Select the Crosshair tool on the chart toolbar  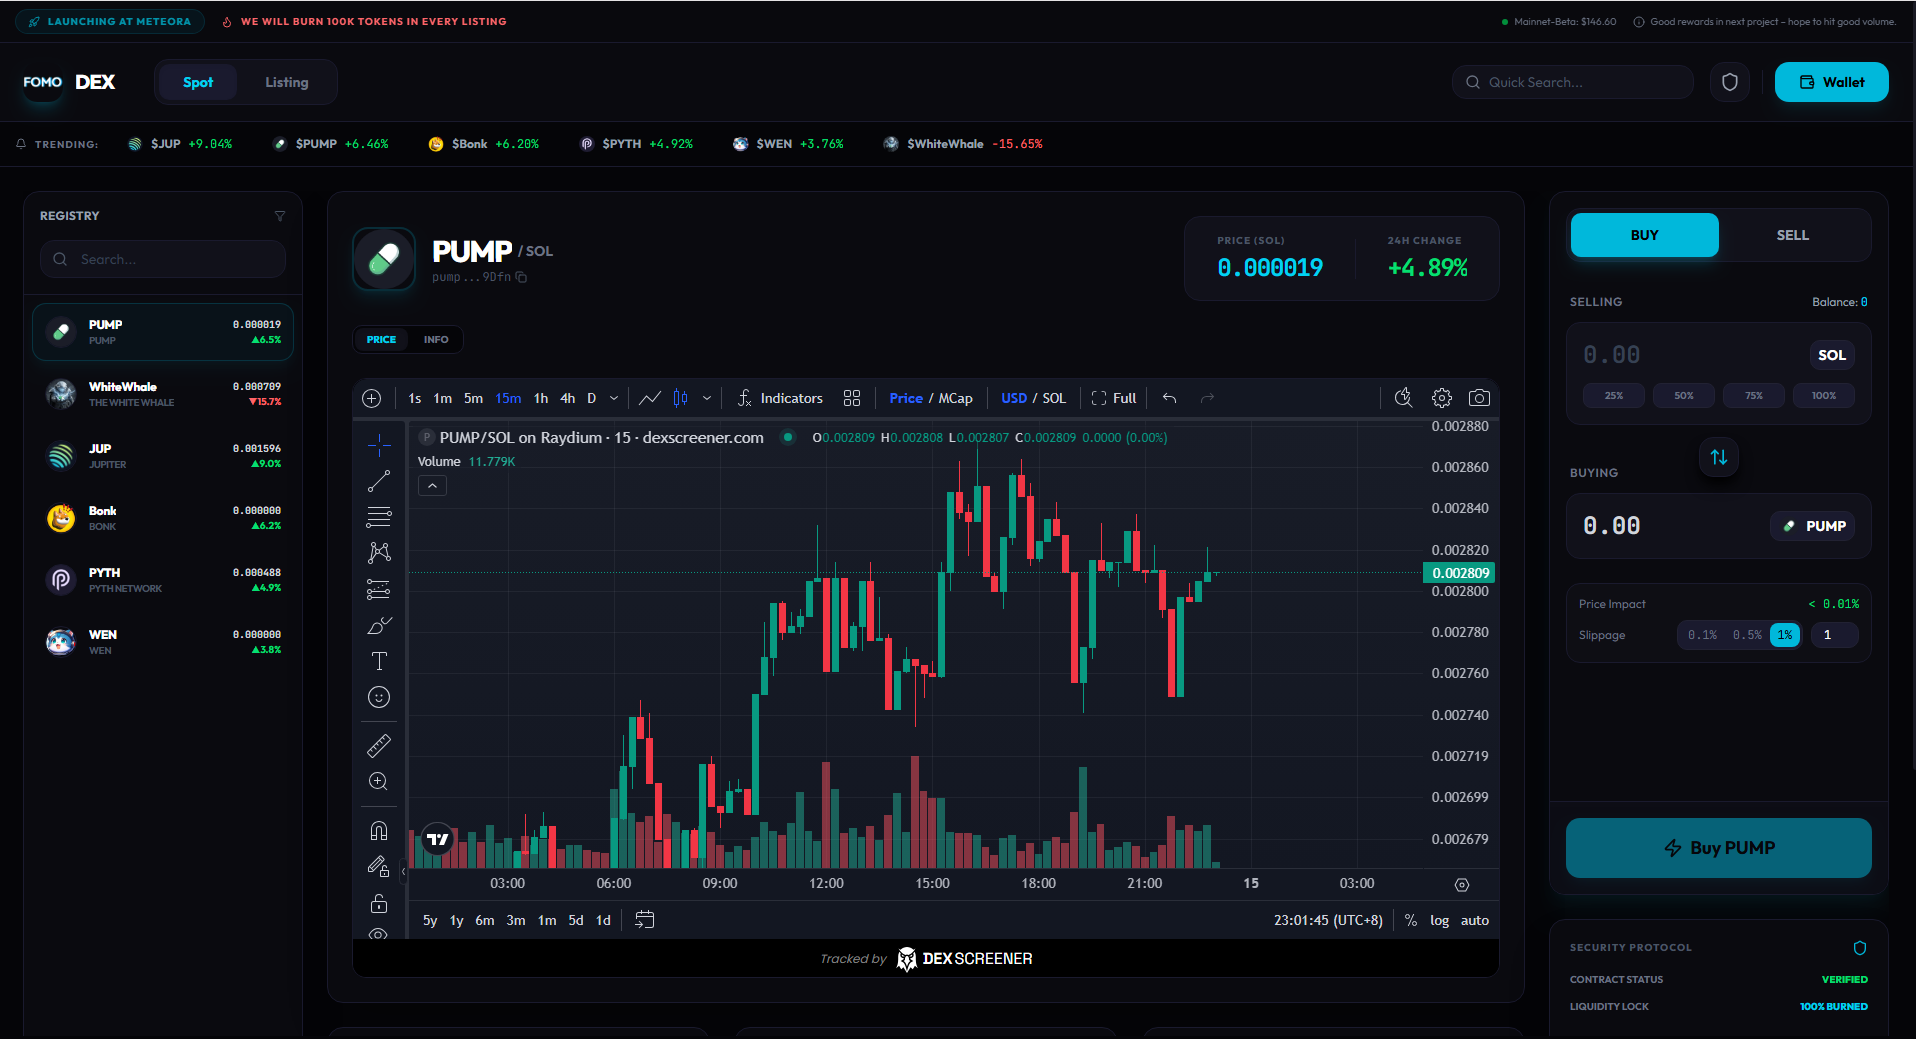[x=379, y=443]
